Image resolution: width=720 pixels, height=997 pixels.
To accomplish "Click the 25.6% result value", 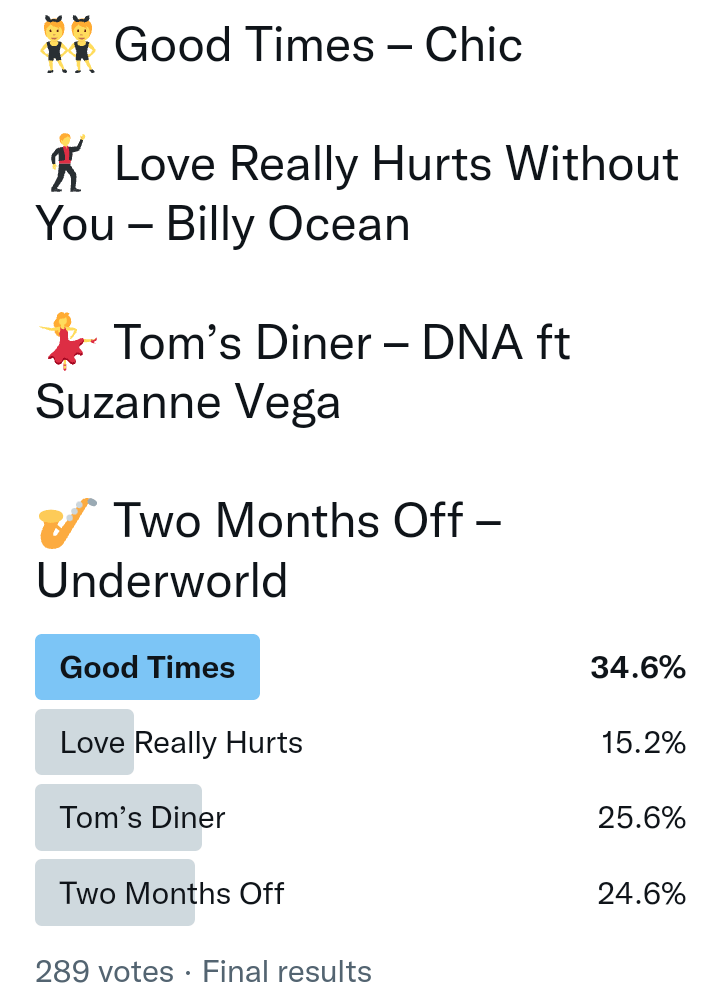I will coord(642,817).
